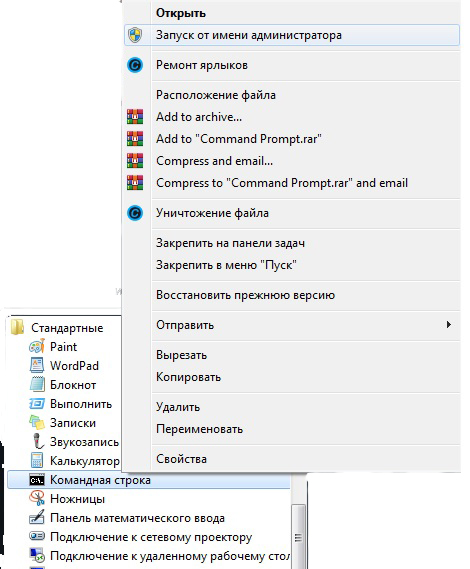Click the Start menu list scrollbar thumb

pyautogui.click(x=298, y=538)
